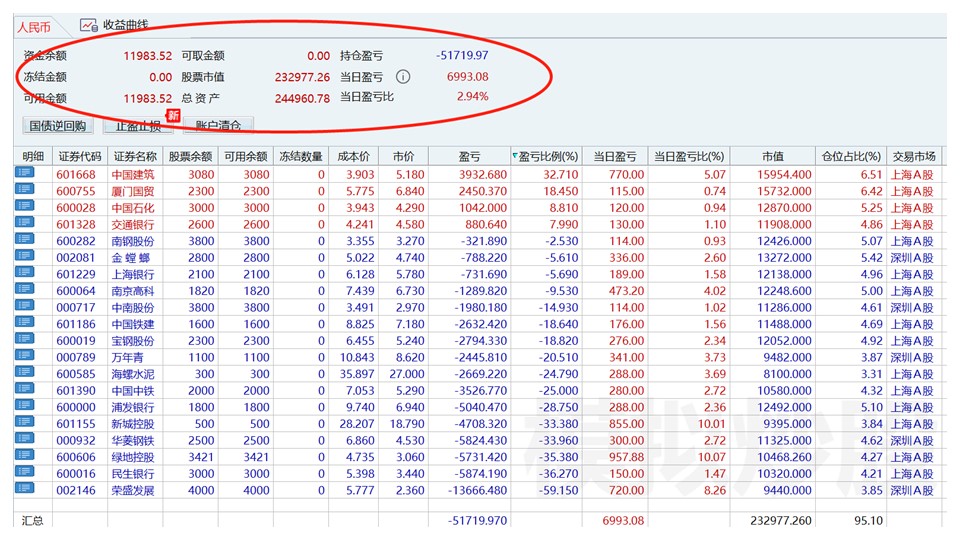
Task: Open detail icon for 601328 交通银行 row
Action: point(24,222)
